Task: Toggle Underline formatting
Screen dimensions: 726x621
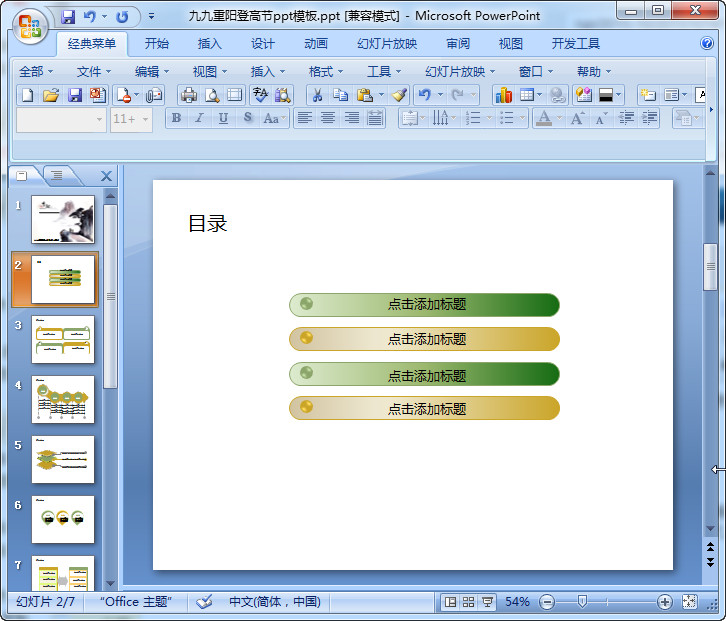Action: tap(223, 119)
